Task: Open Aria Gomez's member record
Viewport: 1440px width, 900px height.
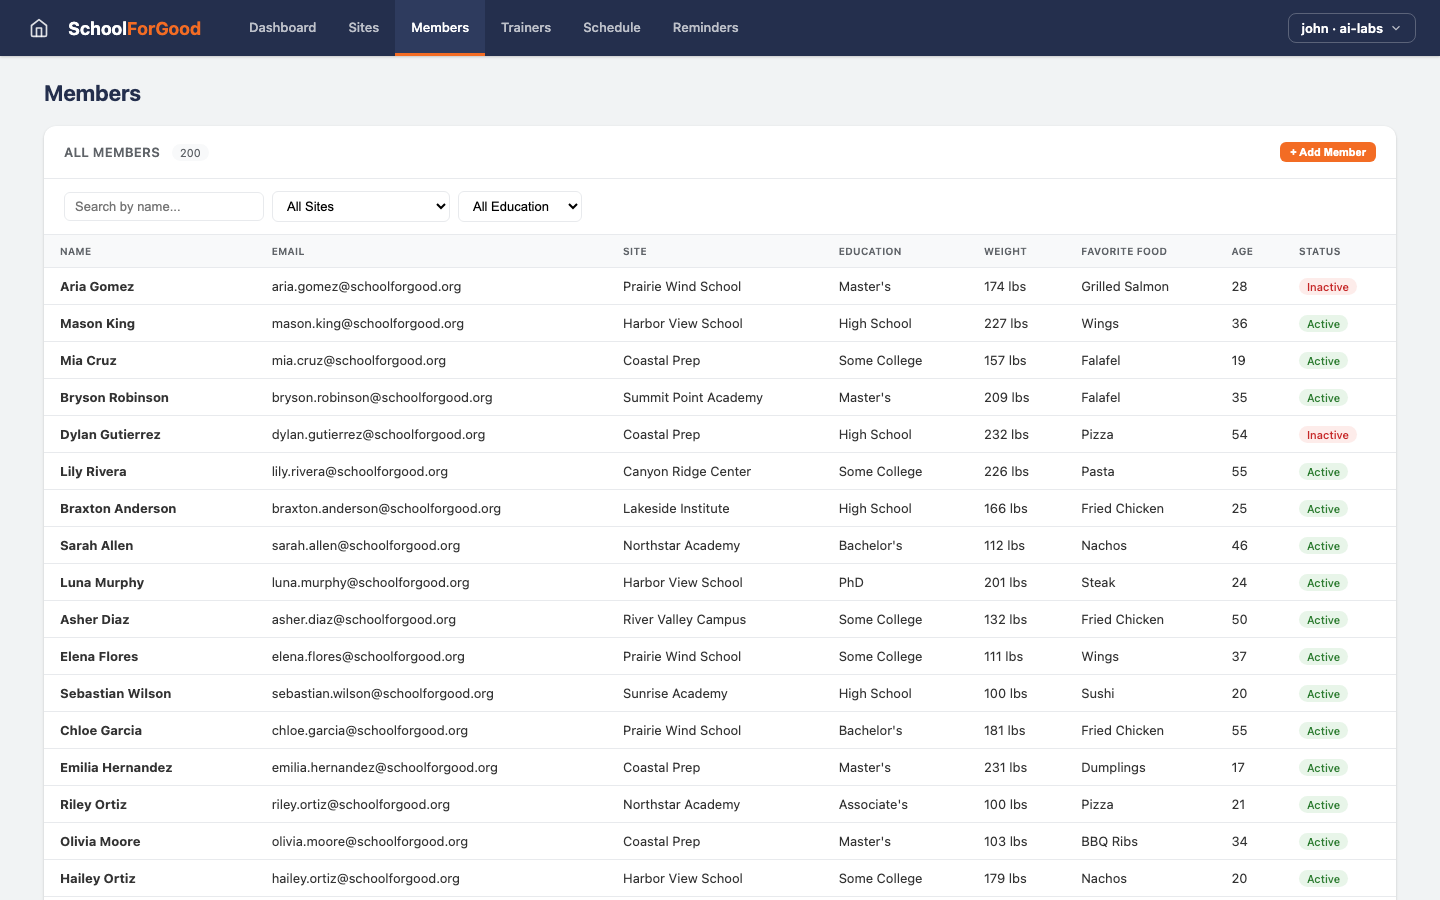Action: click(97, 286)
